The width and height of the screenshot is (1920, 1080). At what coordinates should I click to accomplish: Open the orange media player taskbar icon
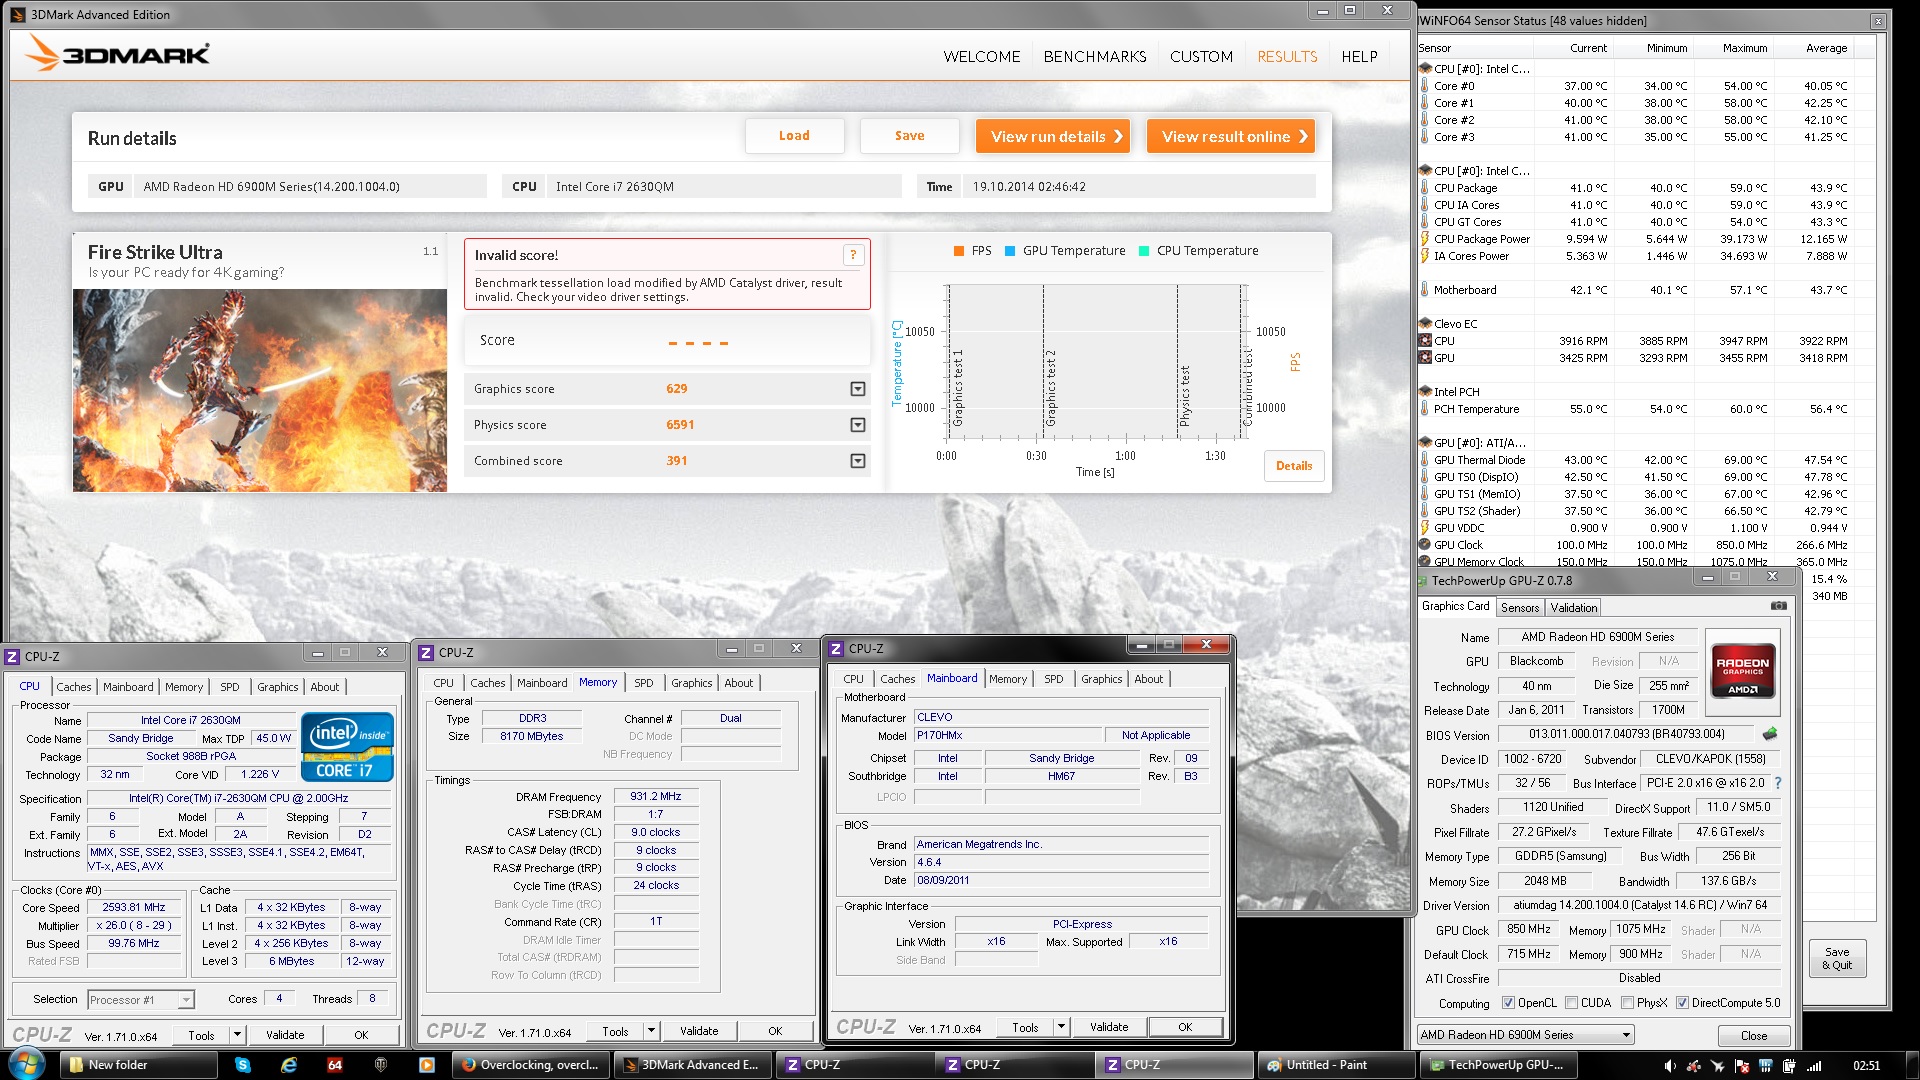427,1065
